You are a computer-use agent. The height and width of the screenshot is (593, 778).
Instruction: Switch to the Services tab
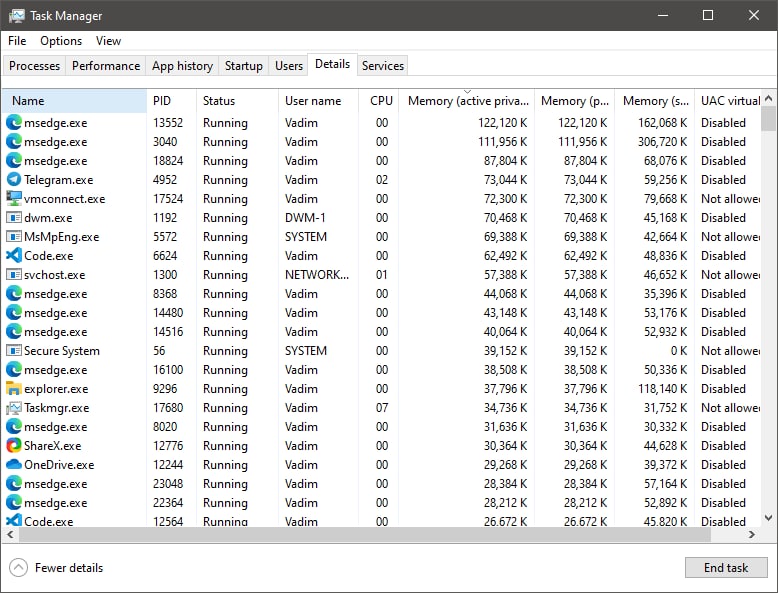point(383,66)
